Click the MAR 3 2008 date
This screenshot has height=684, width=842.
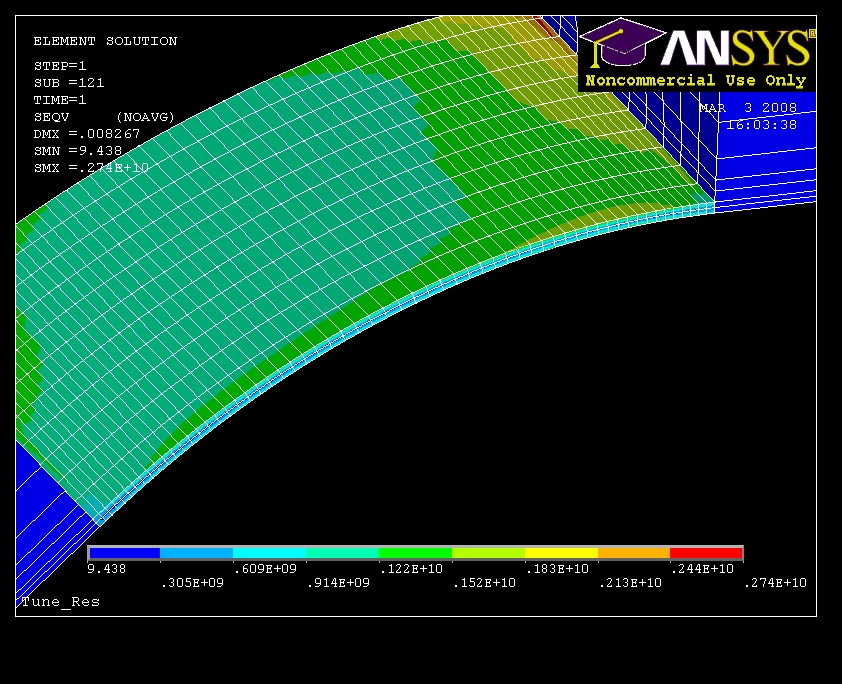tap(748, 108)
